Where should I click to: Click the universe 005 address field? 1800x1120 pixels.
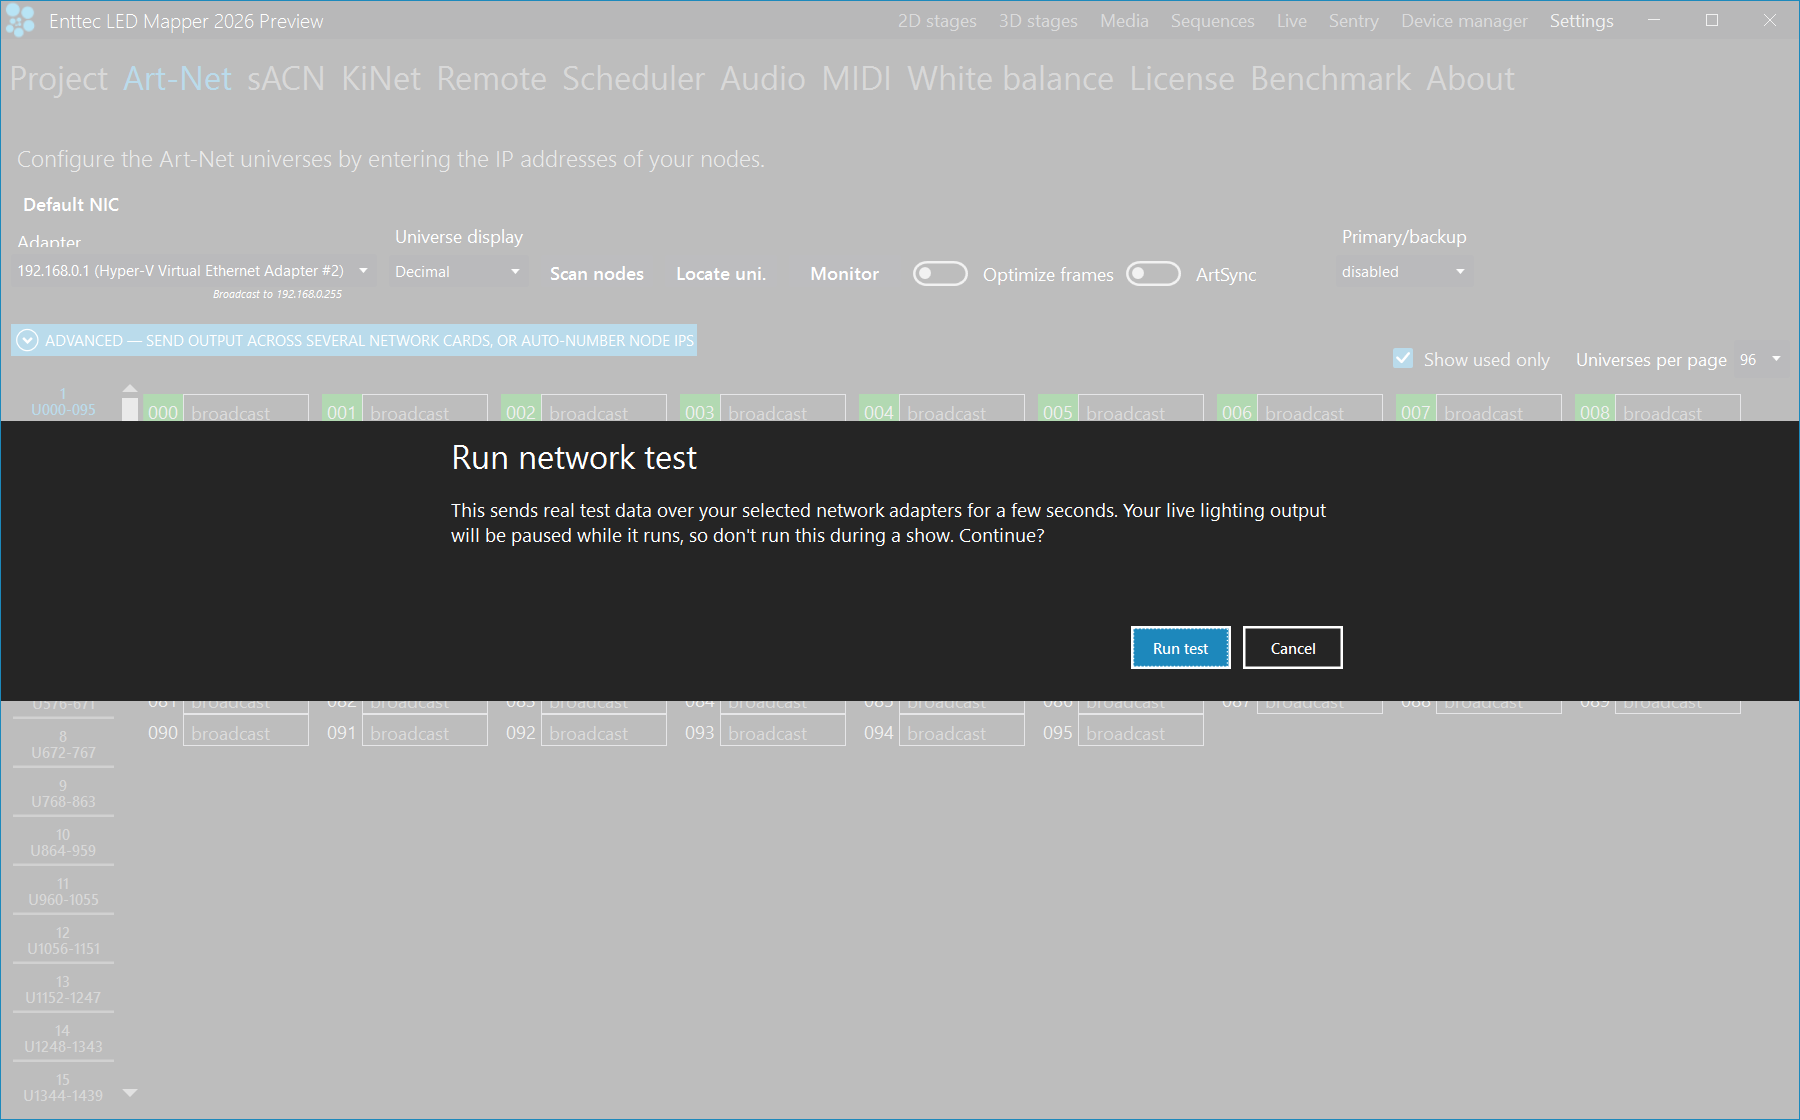coord(1141,409)
